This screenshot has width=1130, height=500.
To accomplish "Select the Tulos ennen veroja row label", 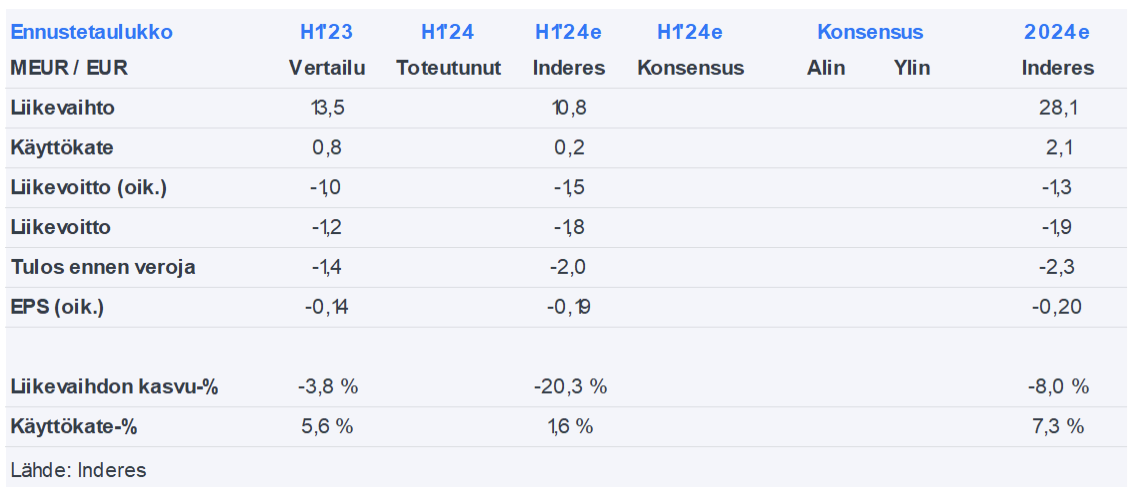I will click(x=103, y=267).
